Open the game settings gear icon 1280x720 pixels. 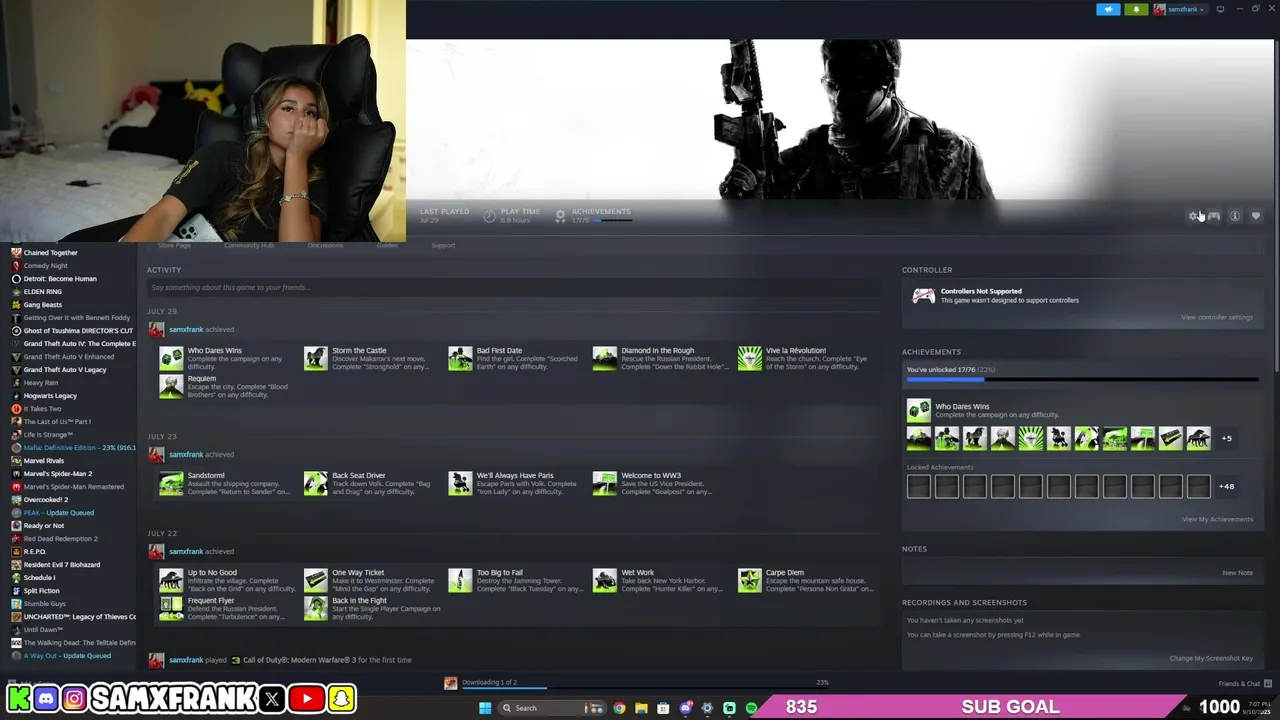(1193, 216)
